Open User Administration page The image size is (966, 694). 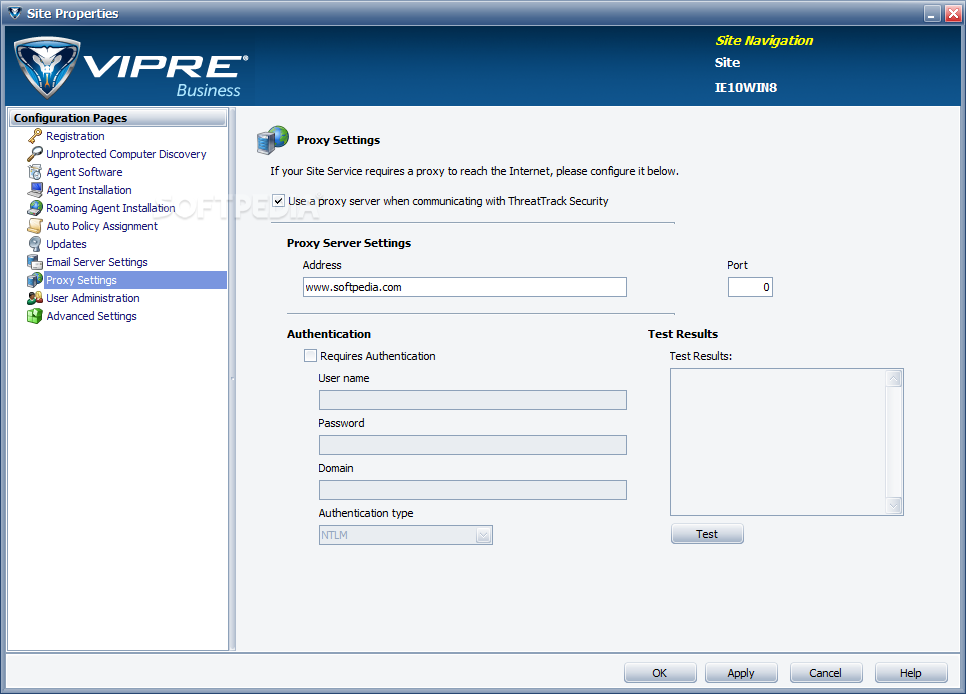[93, 298]
